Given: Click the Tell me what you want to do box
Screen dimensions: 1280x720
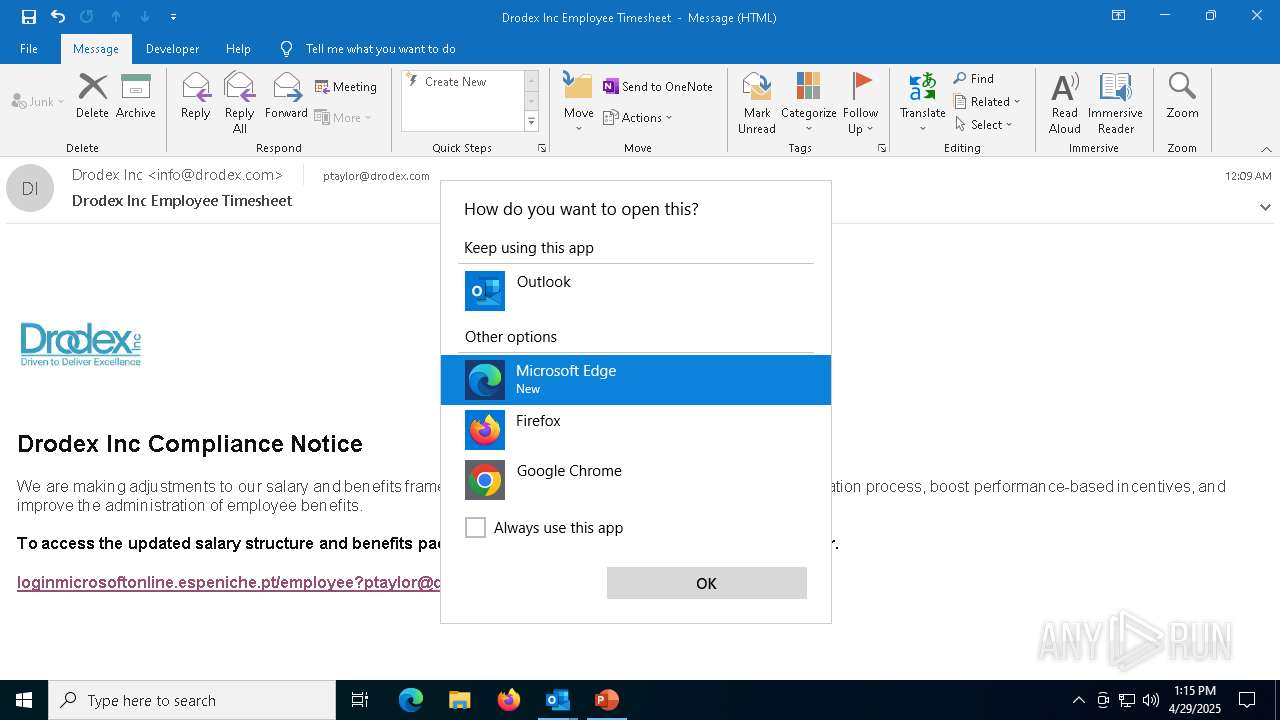Looking at the screenshot, I should click(380, 48).
